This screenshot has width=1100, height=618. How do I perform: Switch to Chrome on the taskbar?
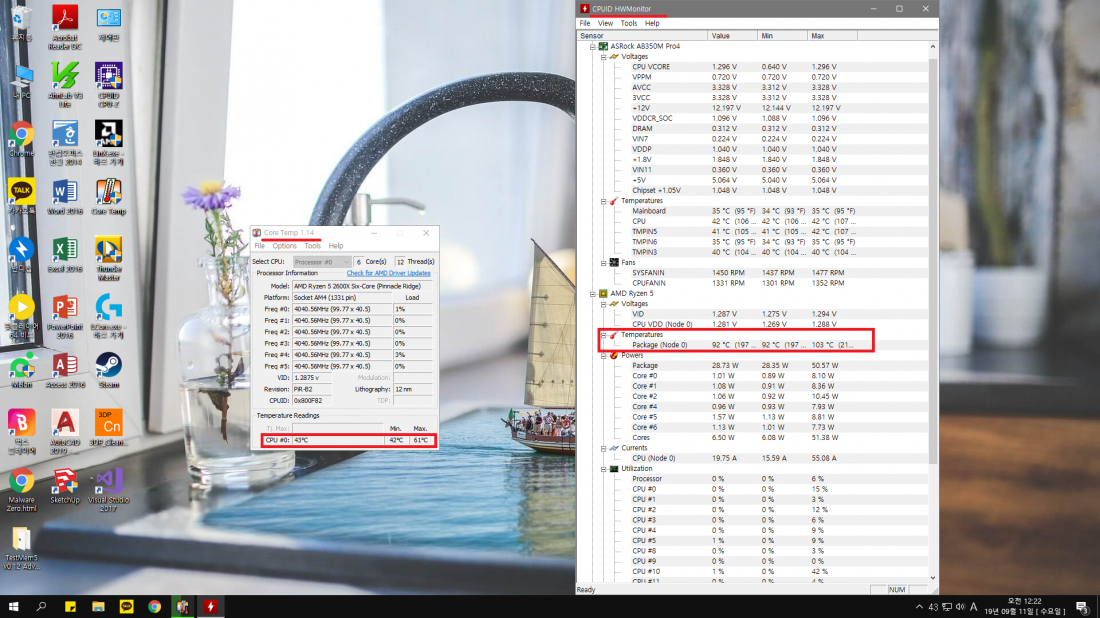coord(154,607)
